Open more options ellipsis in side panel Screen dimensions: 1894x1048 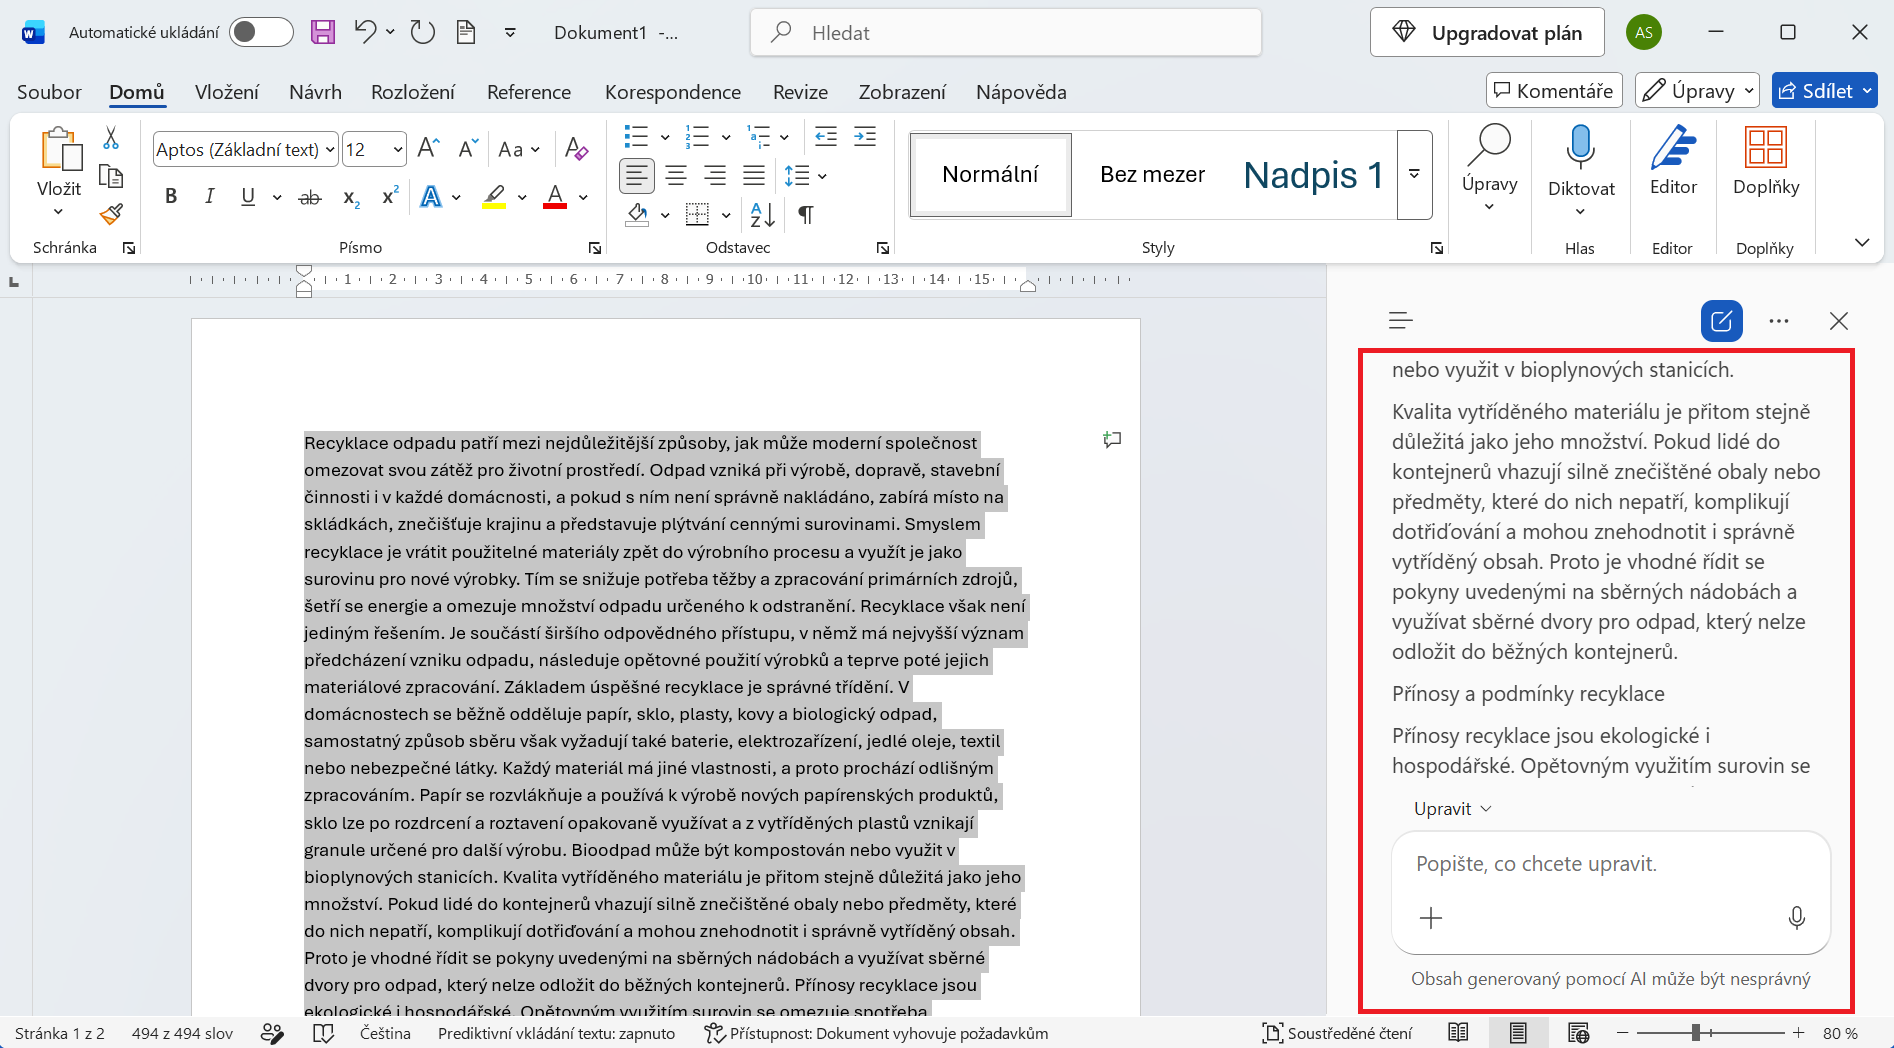point(1779,321)
